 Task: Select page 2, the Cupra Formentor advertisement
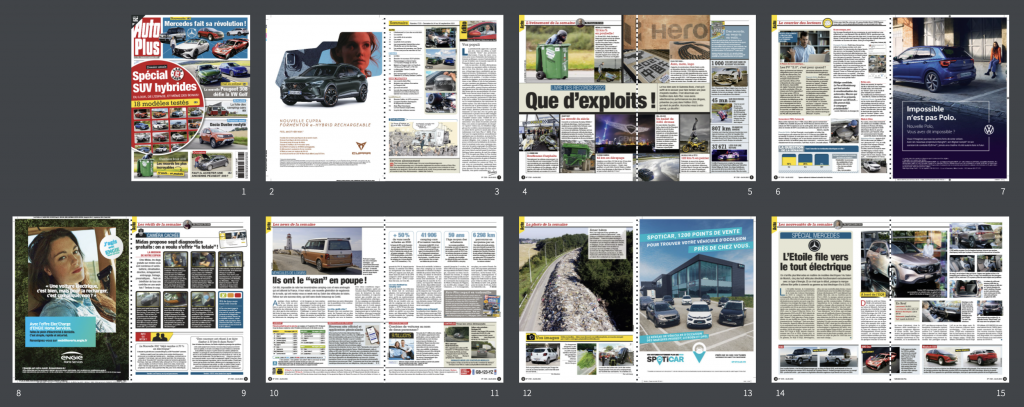point(325,98)
